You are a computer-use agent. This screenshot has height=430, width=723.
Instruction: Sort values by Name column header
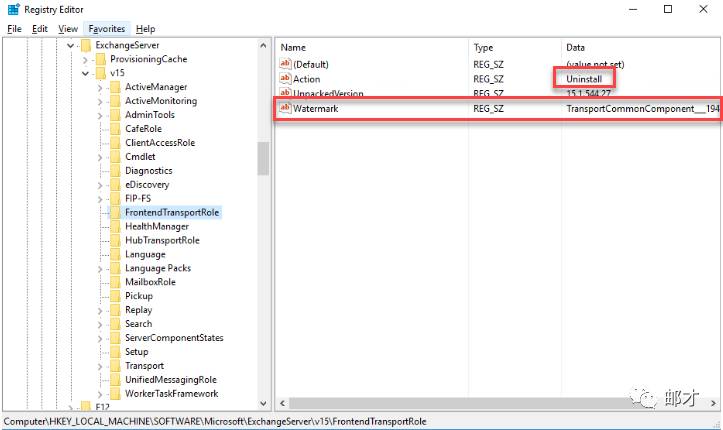[x=293, y=47]
